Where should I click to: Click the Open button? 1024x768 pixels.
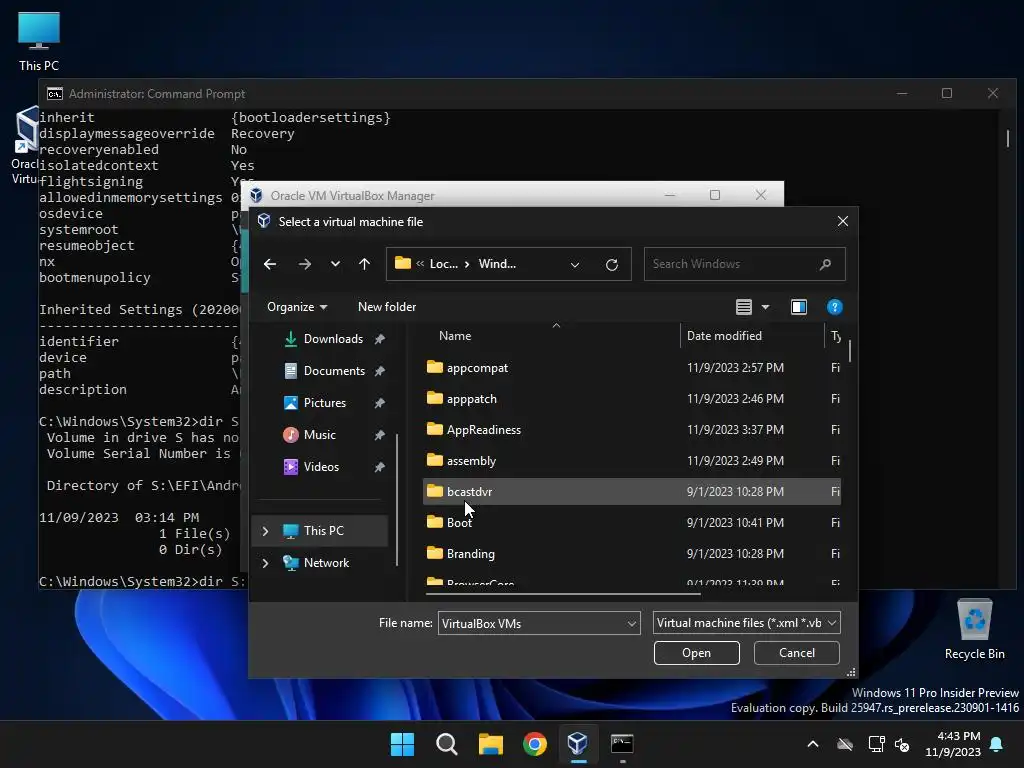pyautogui.click(x=696, y=653)
